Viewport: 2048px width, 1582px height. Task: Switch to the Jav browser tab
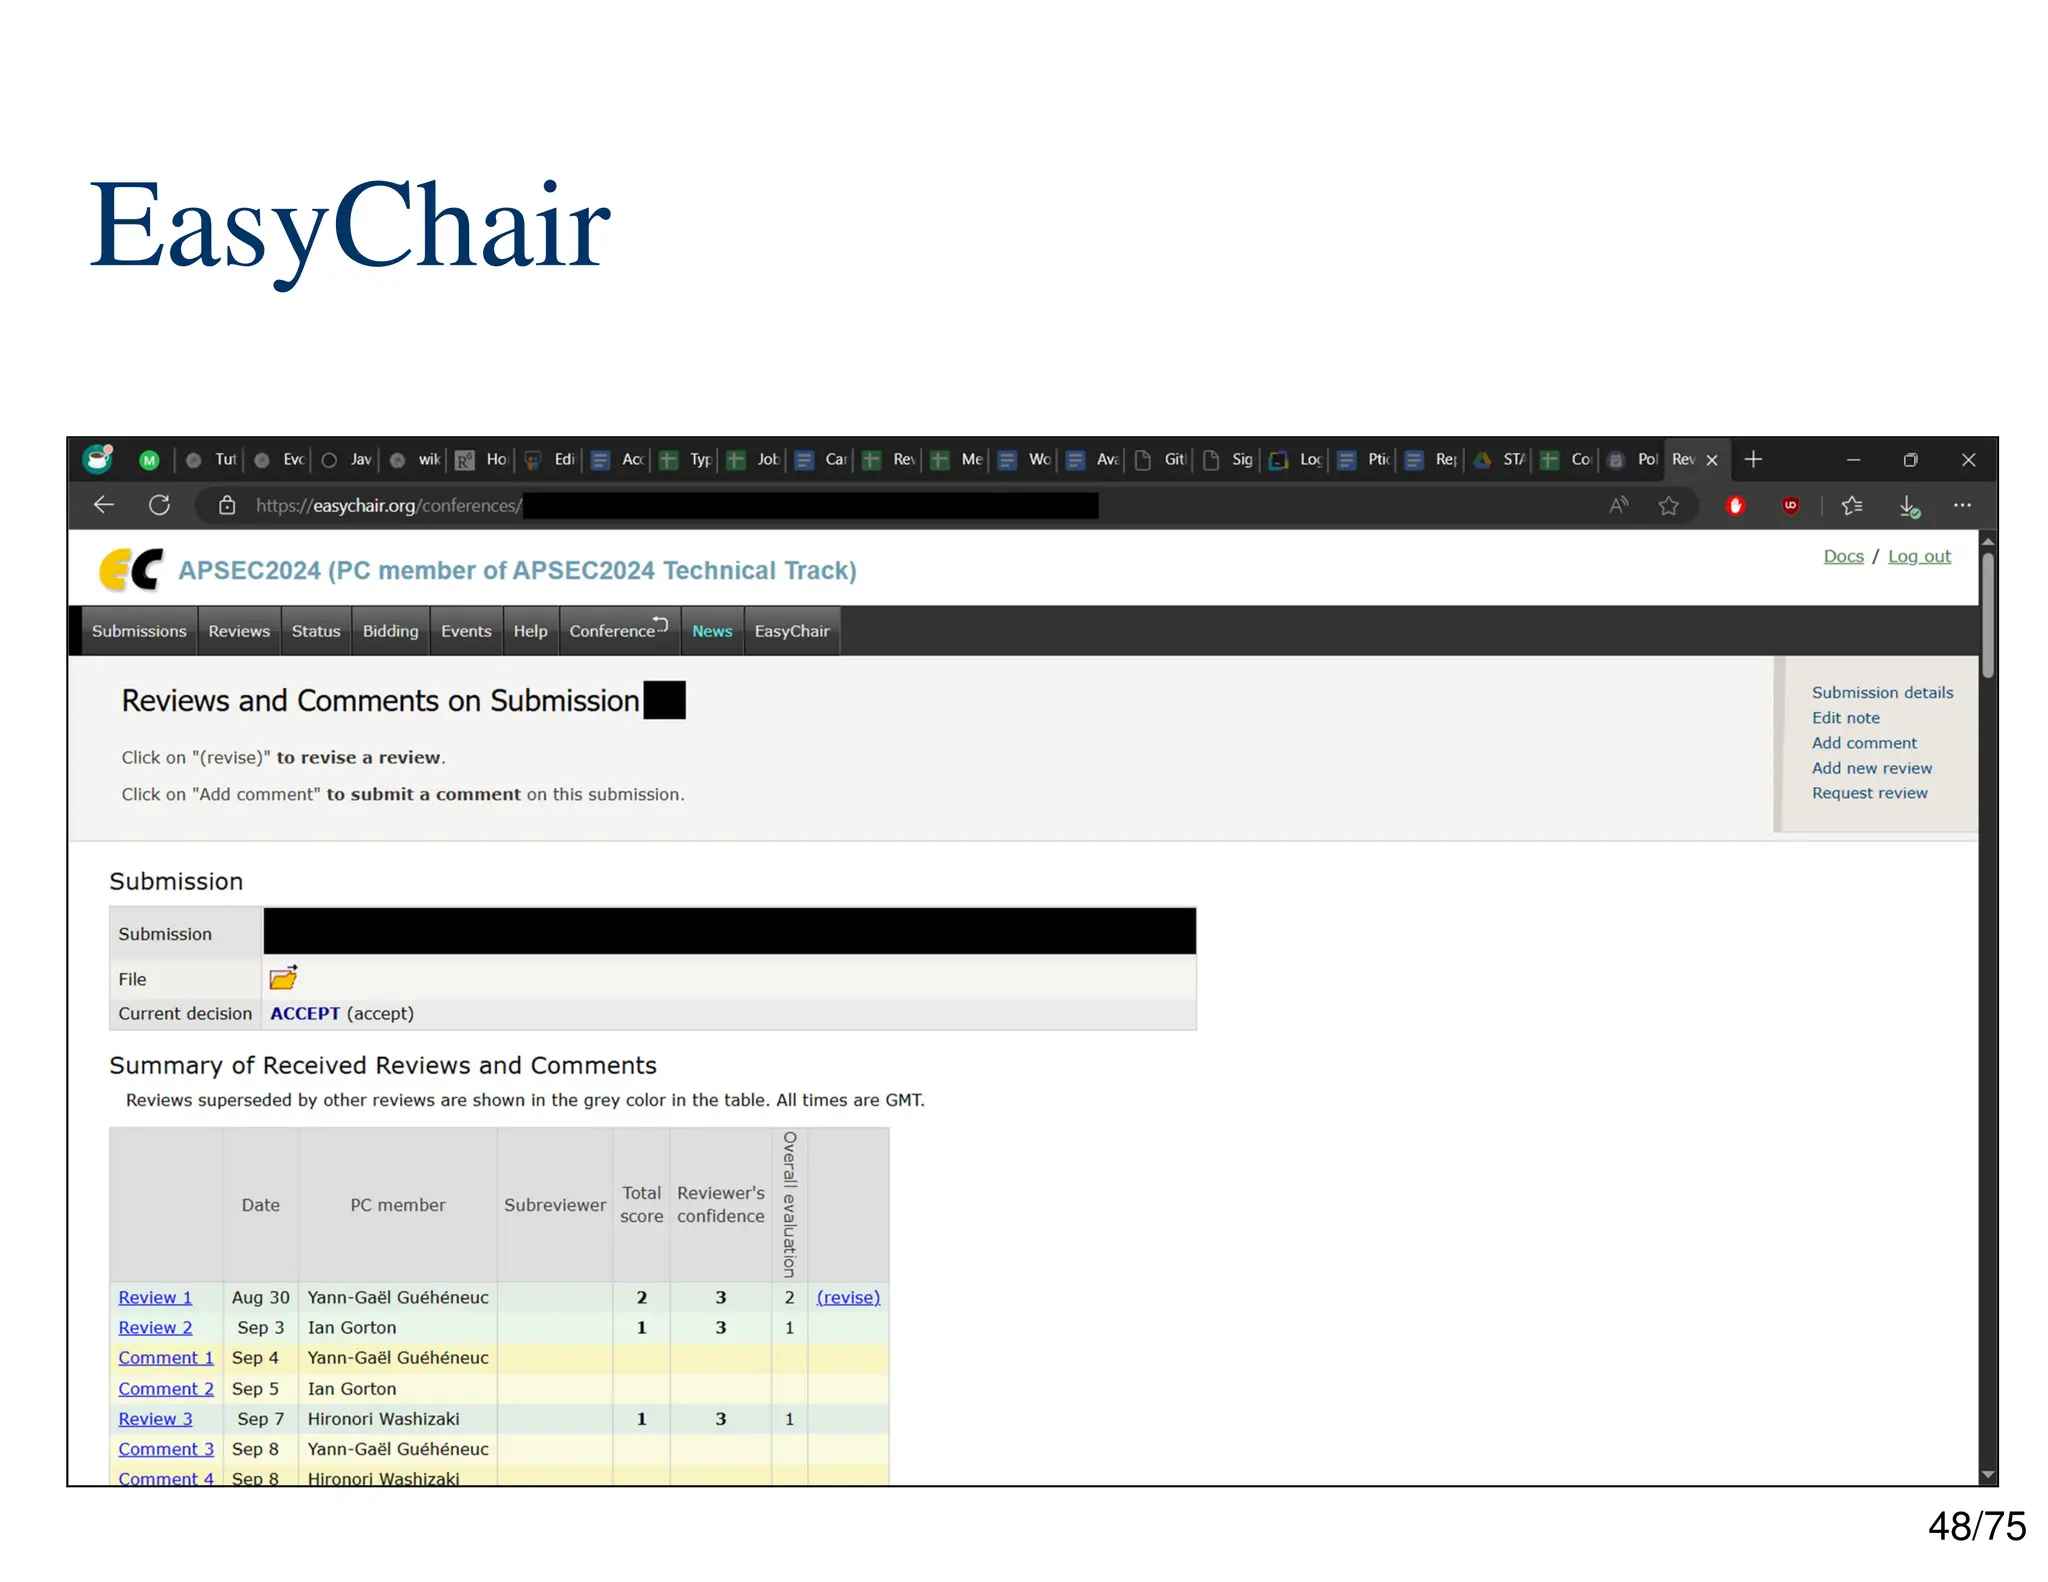[x=348, y=459]
